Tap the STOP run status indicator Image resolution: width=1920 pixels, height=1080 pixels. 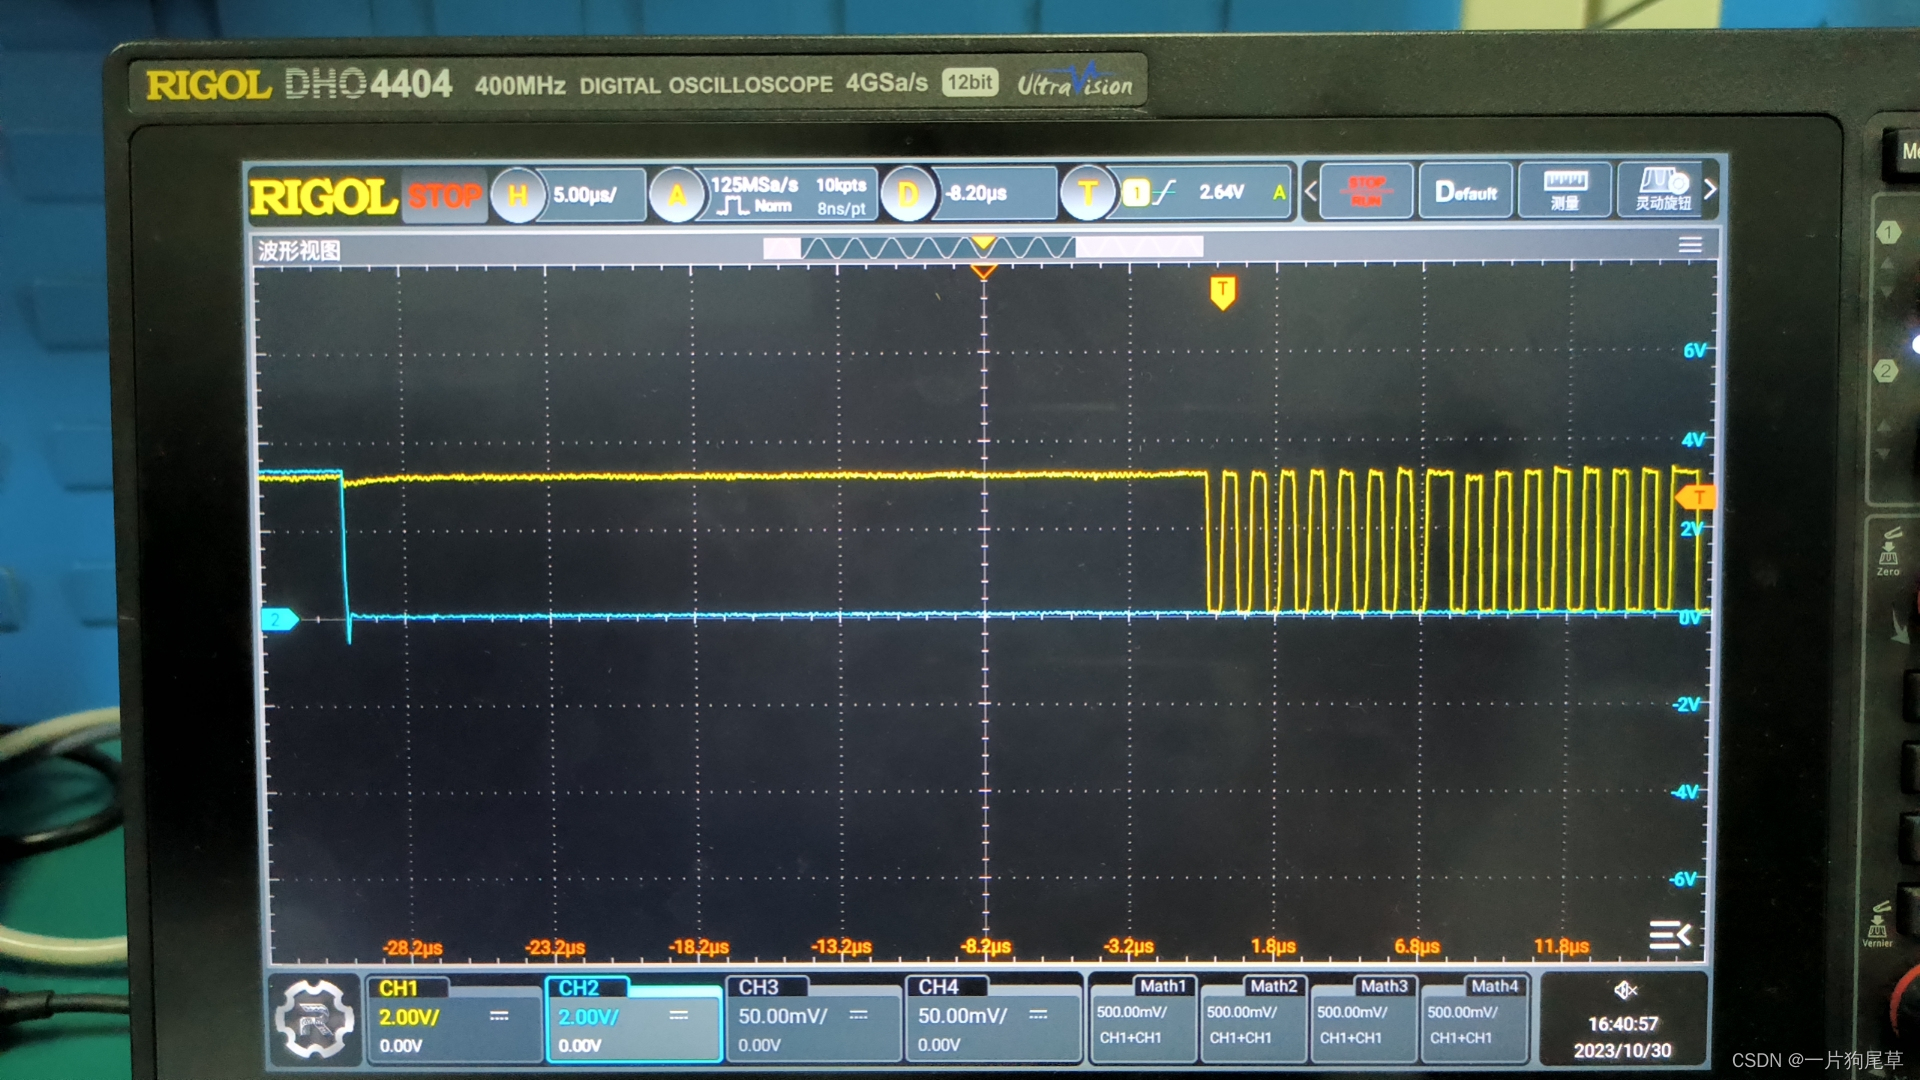(x=445, y=195)
